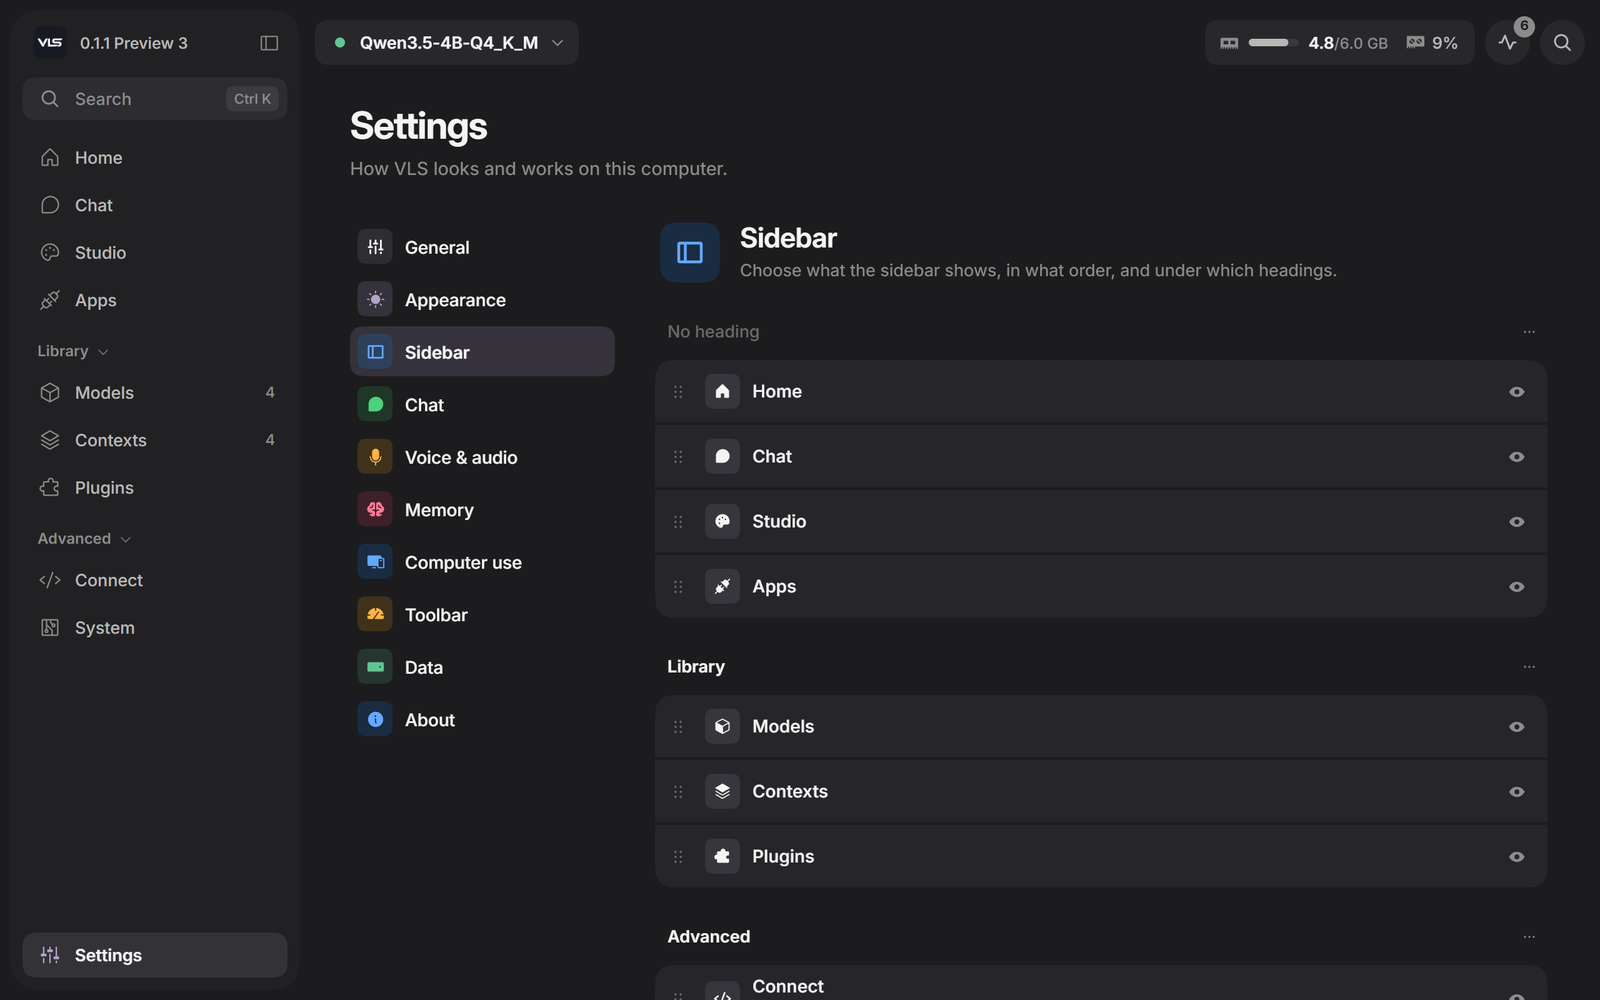Toggle visibility eye for the Home row
1600x1000 pixels.
[x=1516, y=392]
